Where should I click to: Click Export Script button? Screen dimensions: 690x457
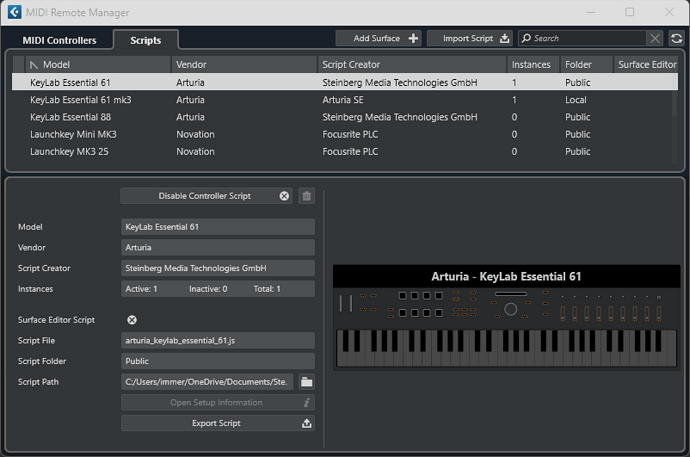(218, 423)
